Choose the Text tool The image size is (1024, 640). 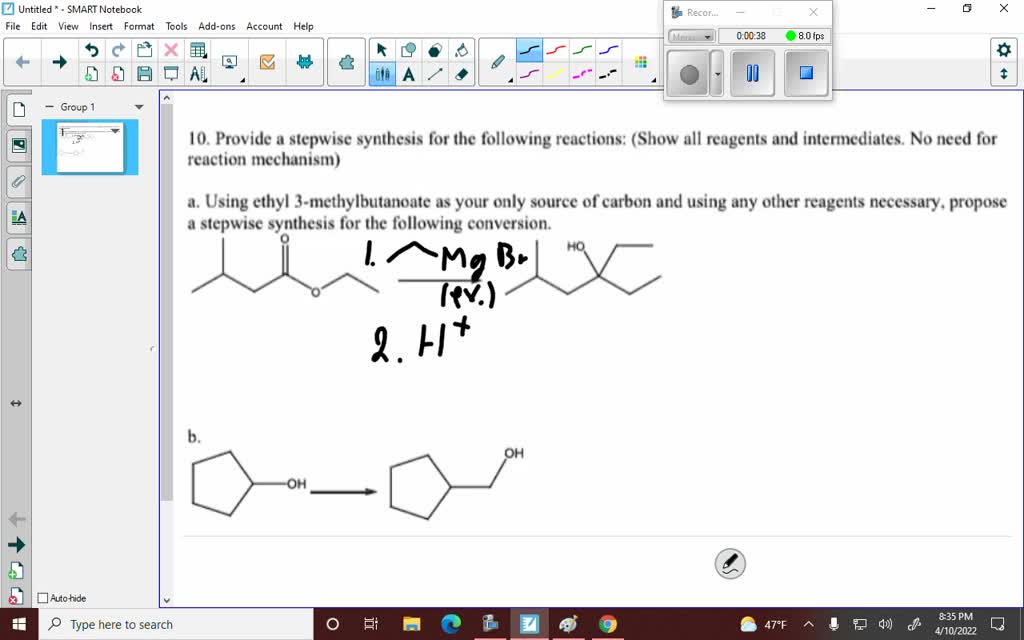[409, 74]
